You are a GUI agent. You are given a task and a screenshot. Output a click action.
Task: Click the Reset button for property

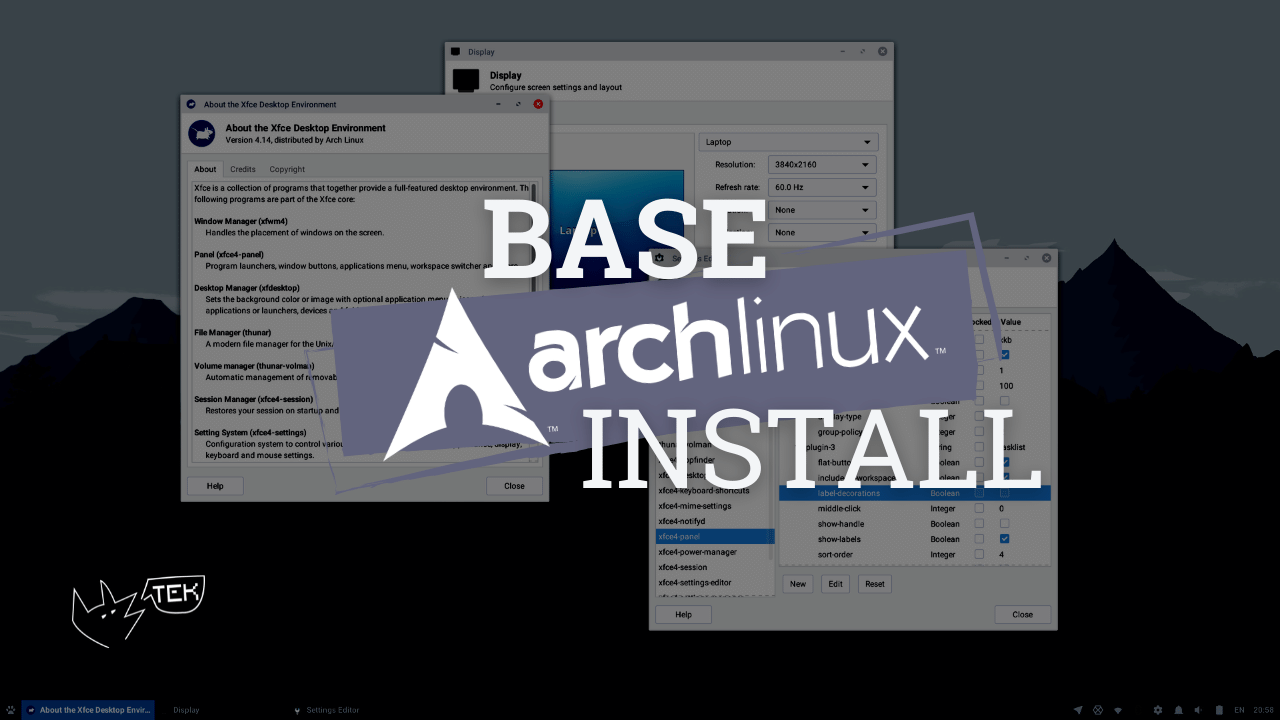(874, 584)
